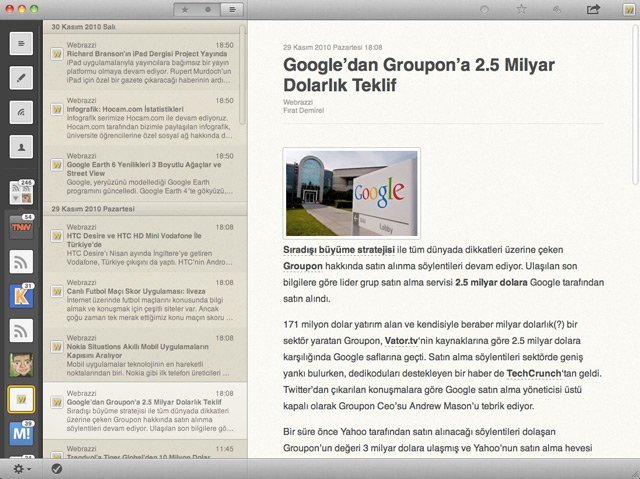Screen dimensions: 640x479
Task: Open the orange K feed icon with 31 unread
Action: (x=20, y=297)
